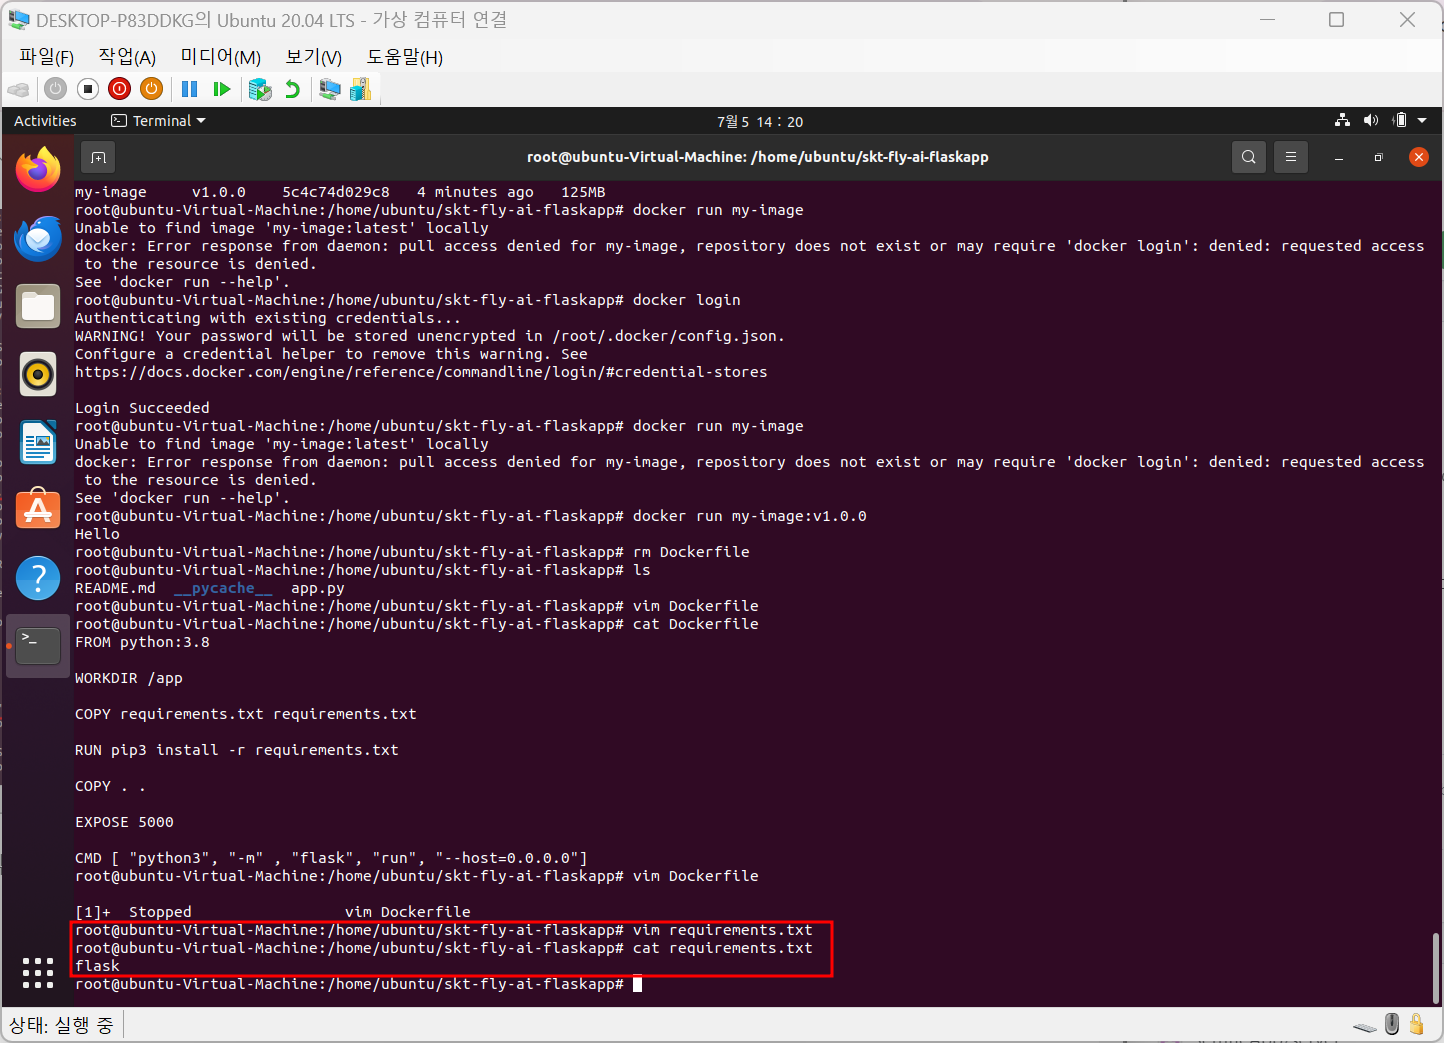1444x1043 pixels.
Task: Save VM state with the orange power icon
Action: point(151,89)
